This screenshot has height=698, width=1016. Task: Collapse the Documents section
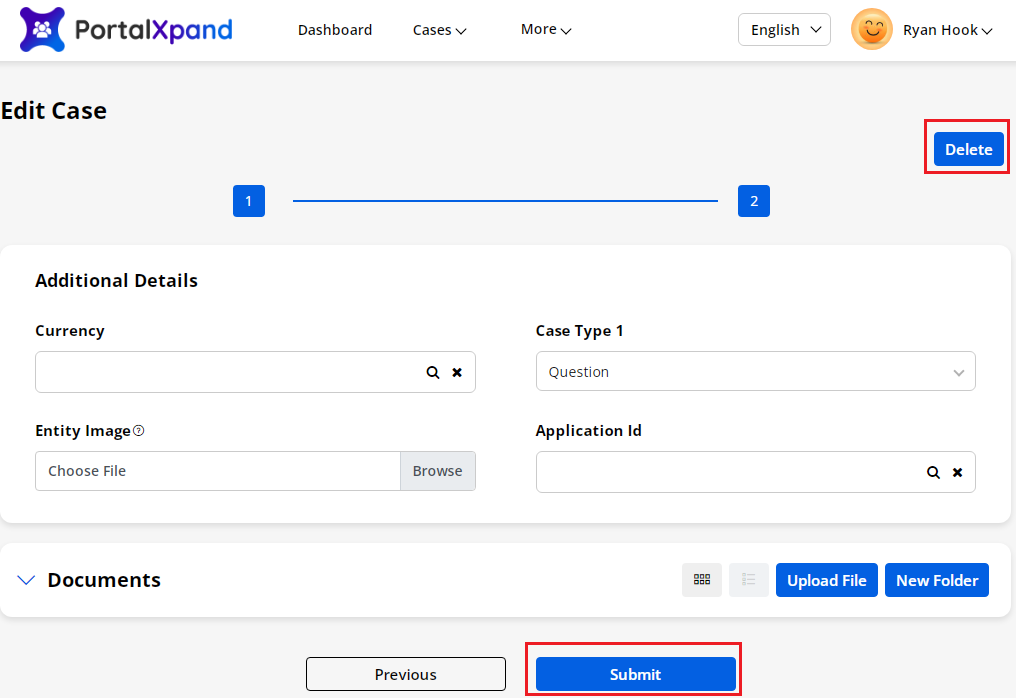pyautogui.click(x=27, y=580)
